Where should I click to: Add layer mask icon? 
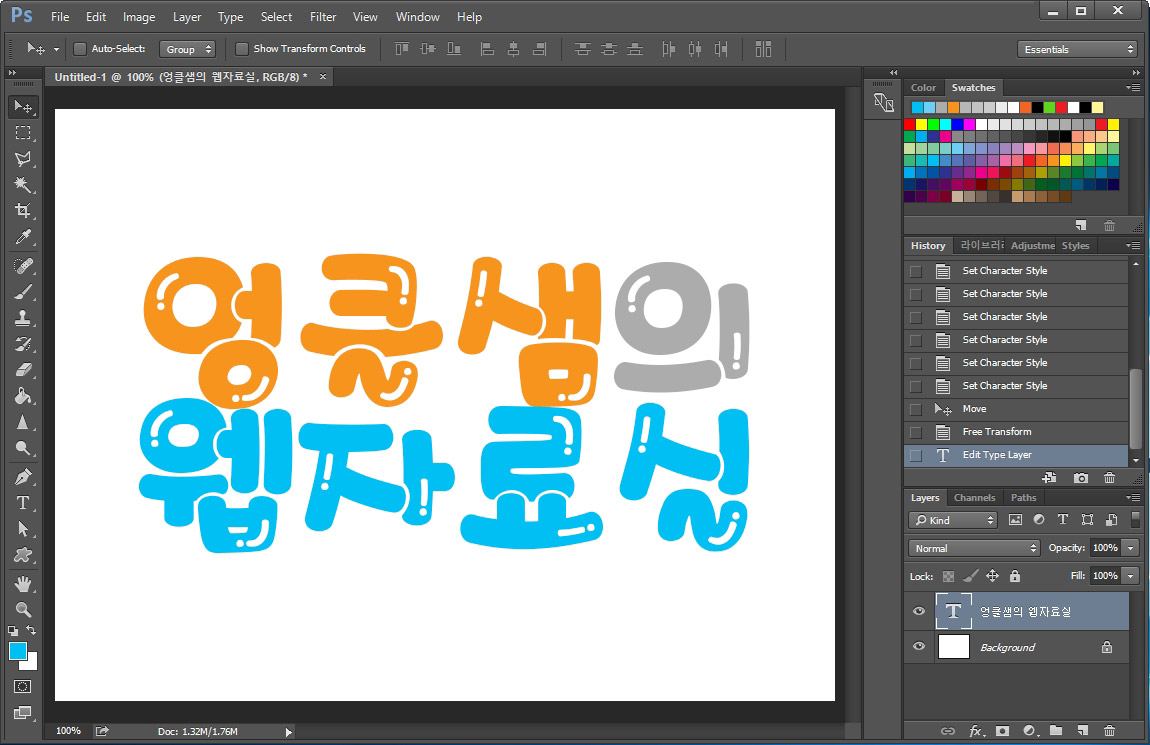[x=1003, y=731]
